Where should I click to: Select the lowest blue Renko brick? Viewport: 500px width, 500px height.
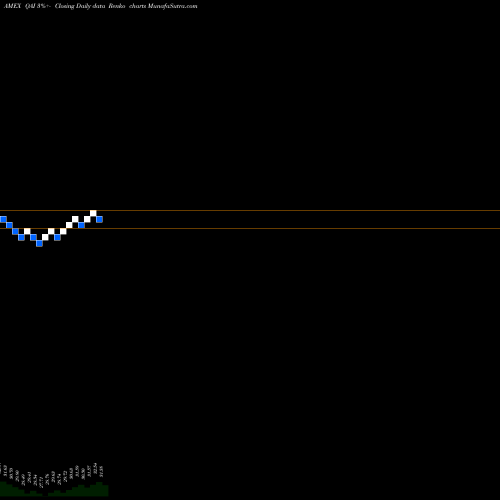coord(39,243)
